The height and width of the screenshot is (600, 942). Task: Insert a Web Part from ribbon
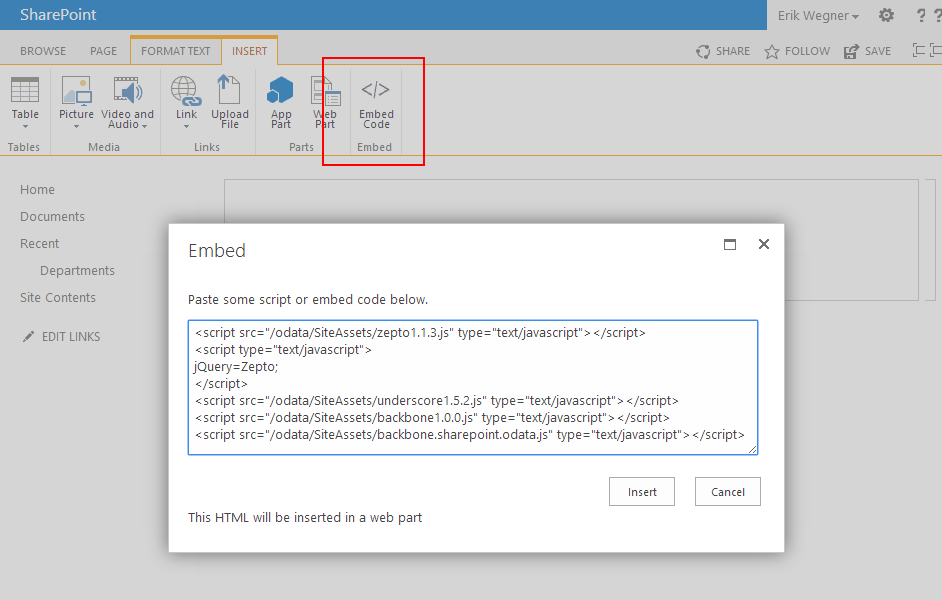[325, 103]
